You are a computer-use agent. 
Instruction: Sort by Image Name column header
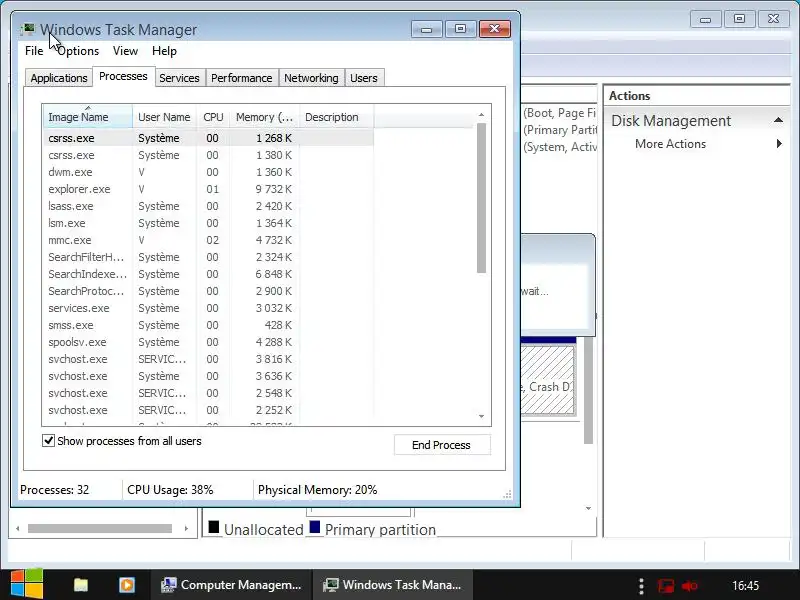coord(87,117)
